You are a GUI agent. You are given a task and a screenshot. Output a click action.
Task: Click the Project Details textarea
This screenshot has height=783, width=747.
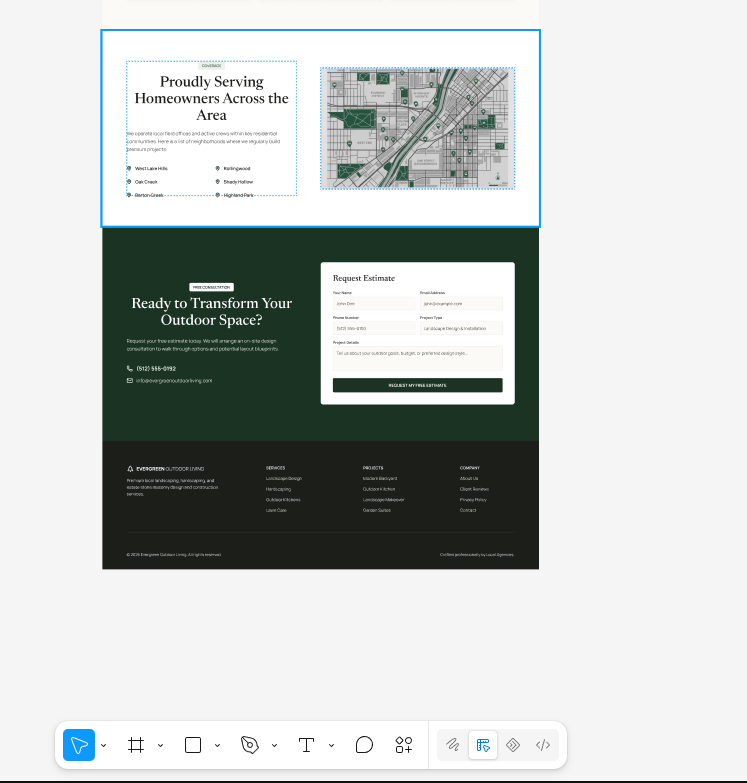pyautogui.click(x=417, y=359)
